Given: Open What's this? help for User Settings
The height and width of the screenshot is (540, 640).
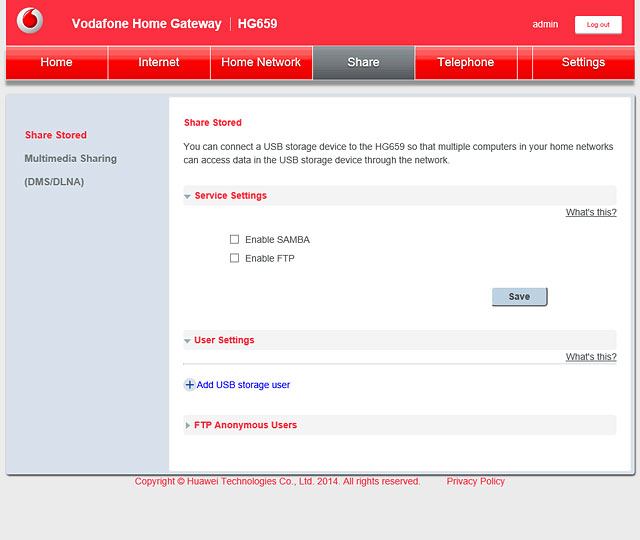Looking at the screenshot, I should [591, 357].
